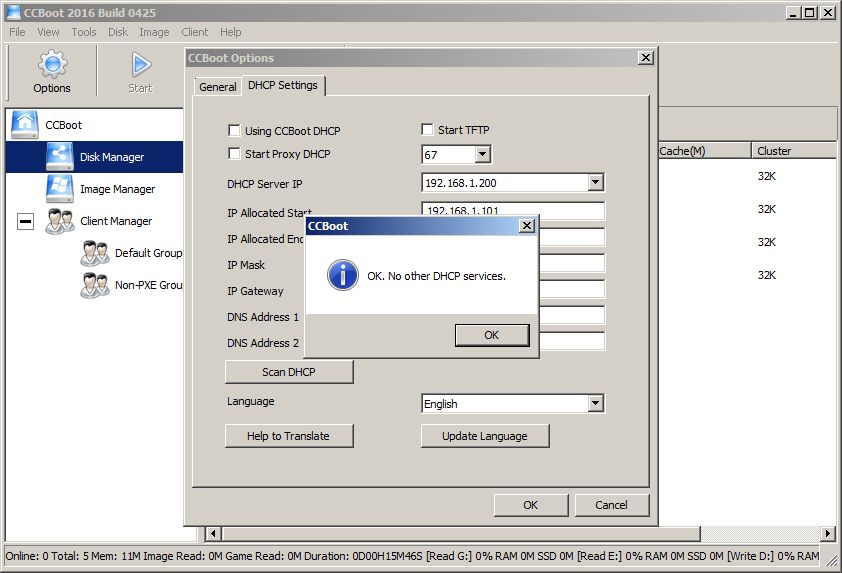Viewport: 842px width, 573px height.
Task: Select the CCBoot root node icon
Action: point(25,125)
